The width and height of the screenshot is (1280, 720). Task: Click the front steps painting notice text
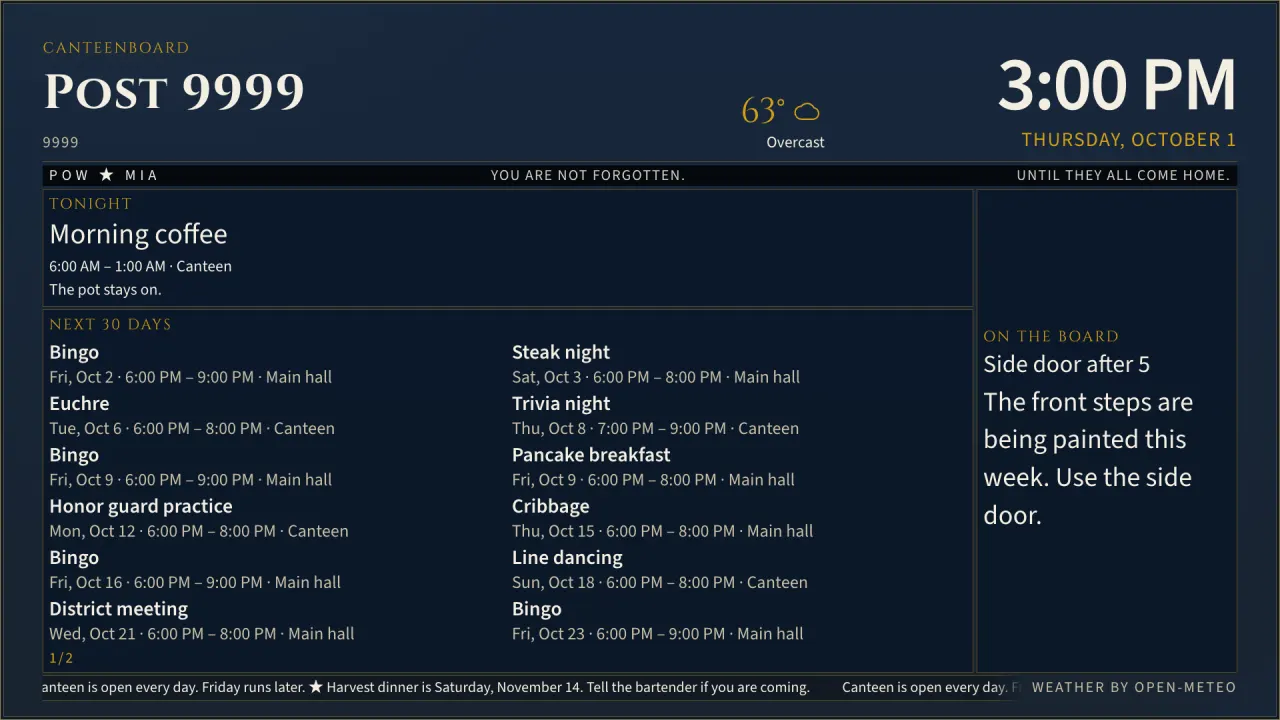coord(1088,458)
